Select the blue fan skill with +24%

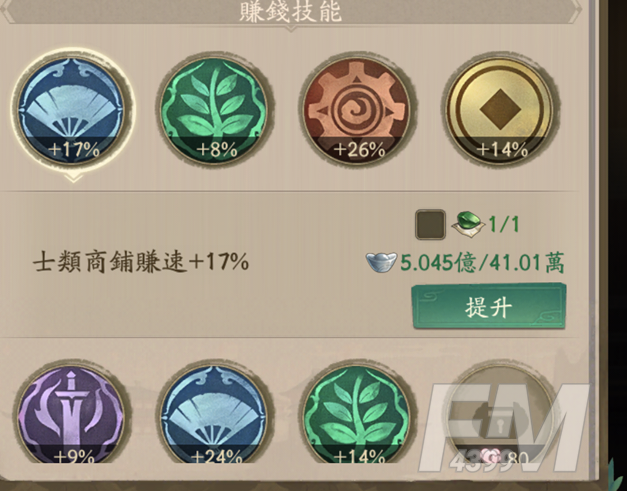tap(214, 414)
